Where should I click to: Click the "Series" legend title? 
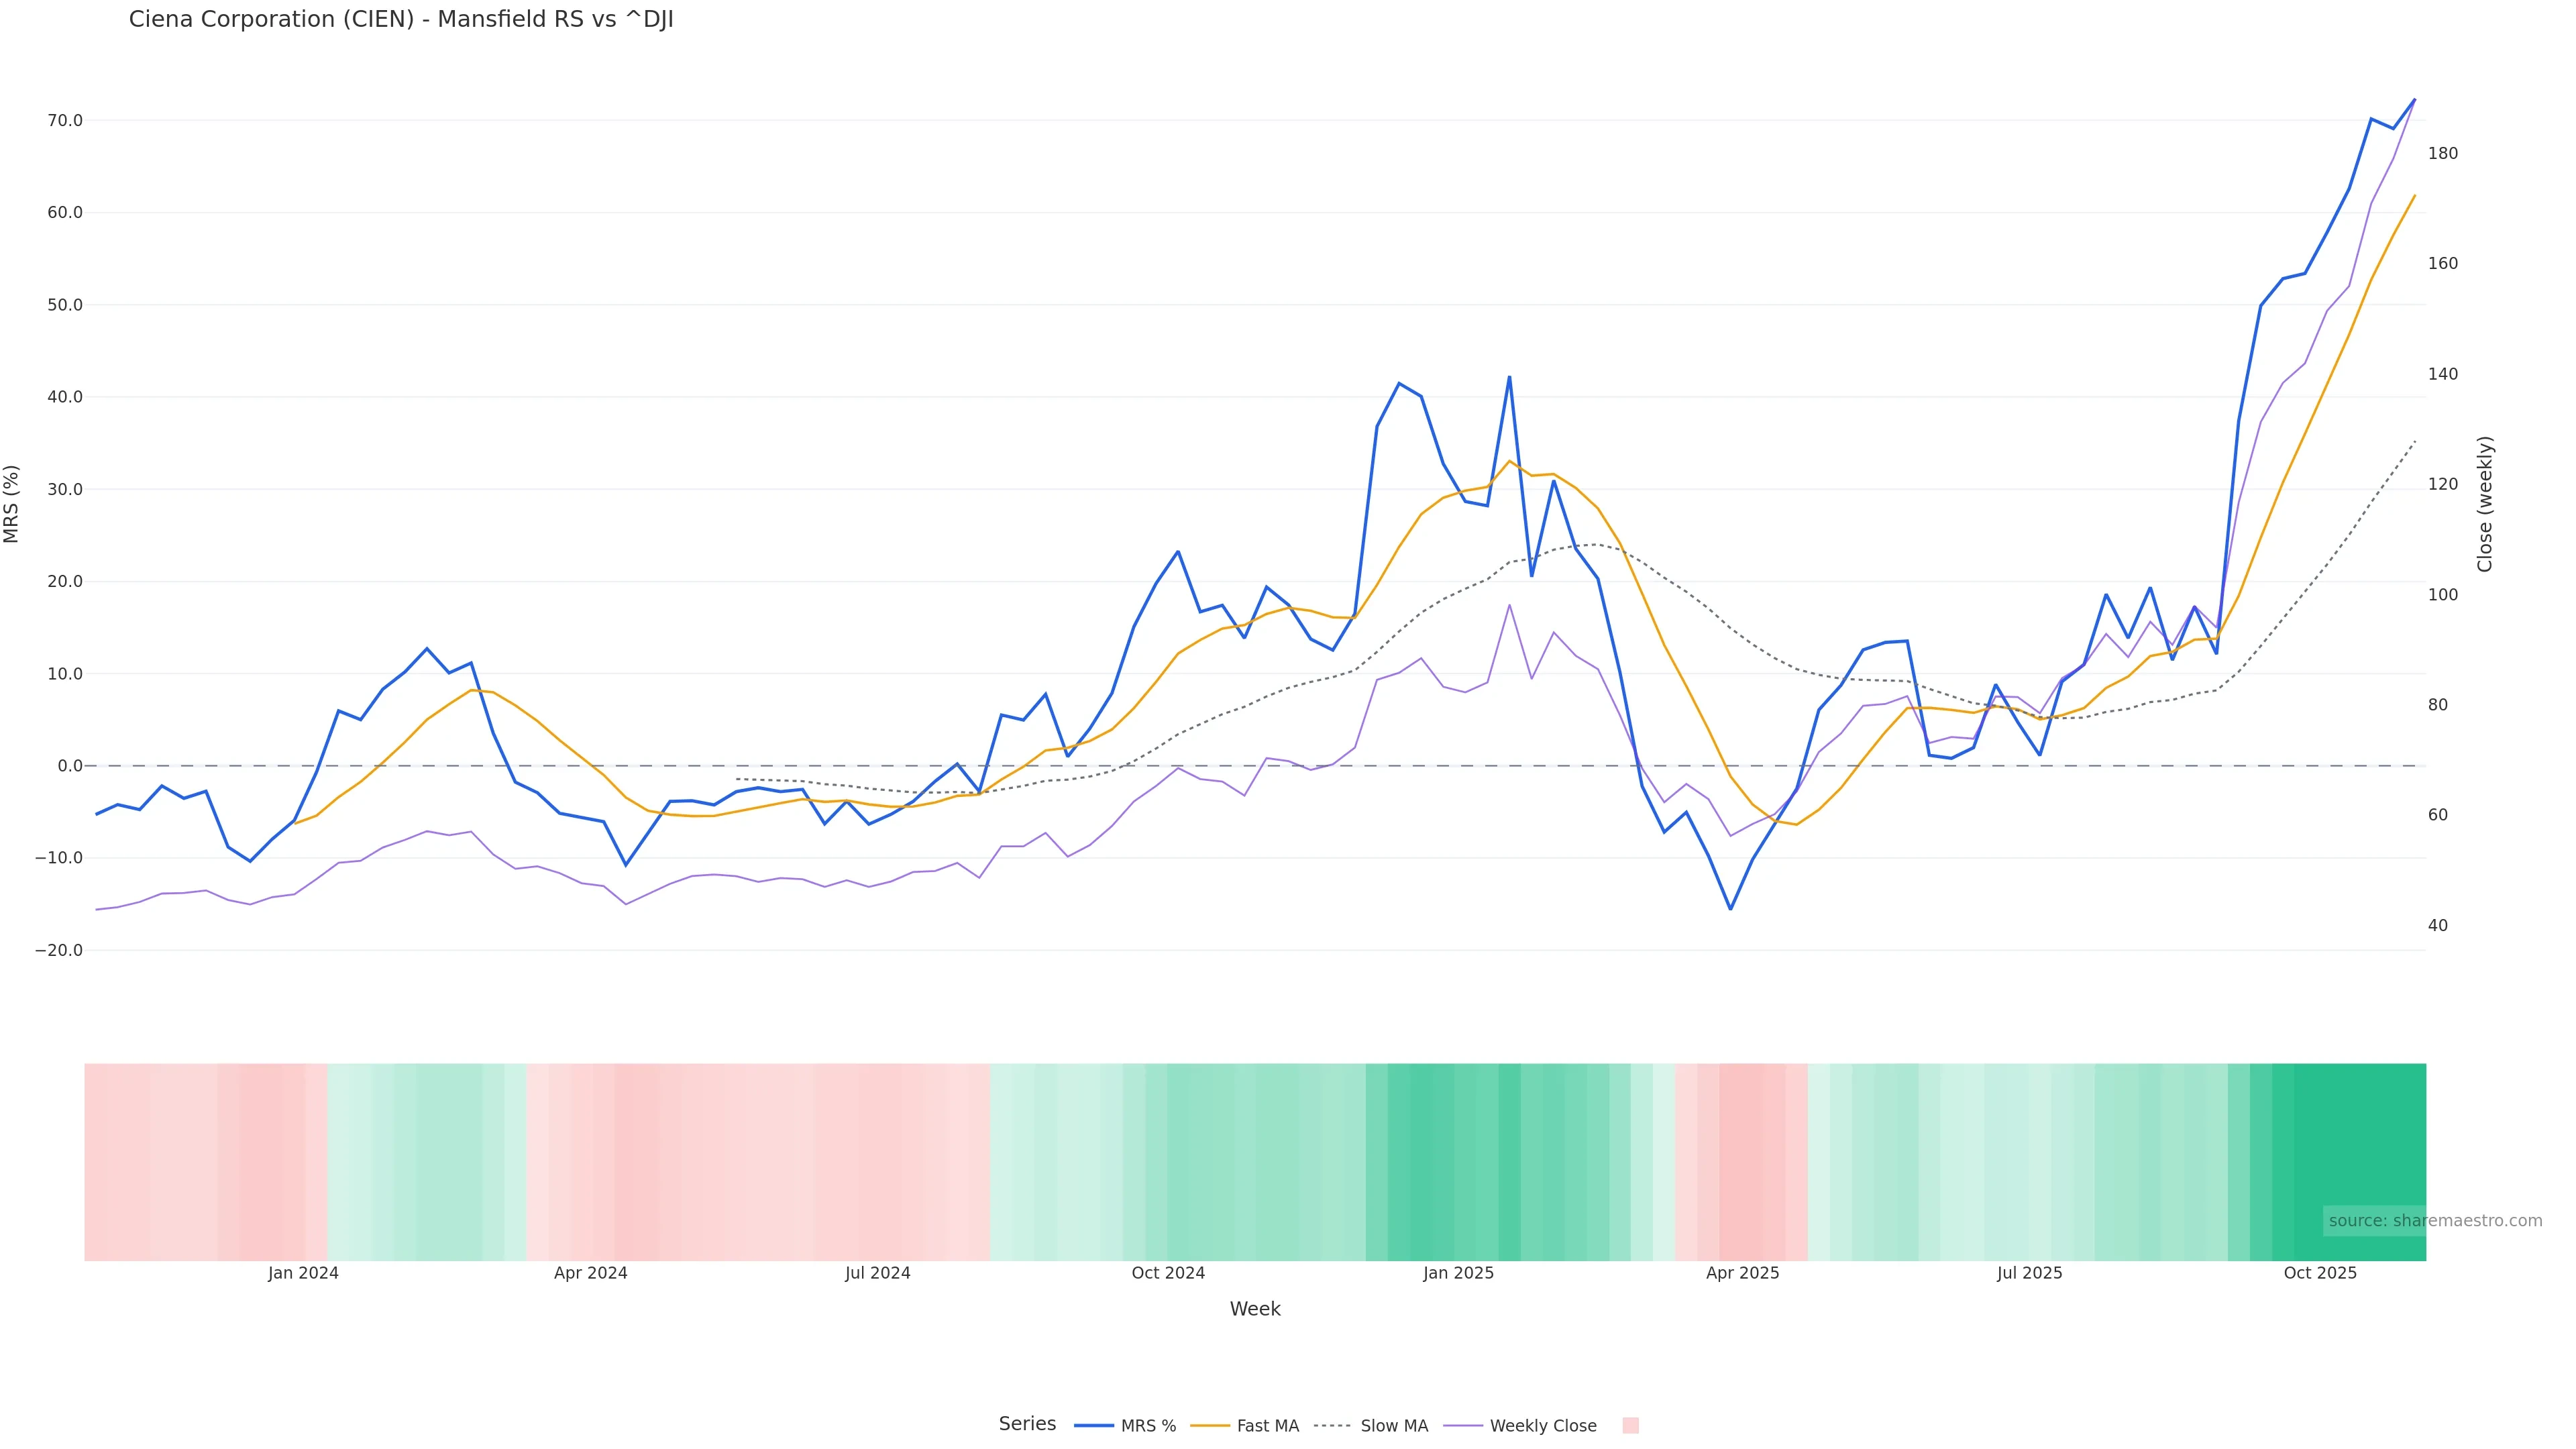point(1027,1424)
